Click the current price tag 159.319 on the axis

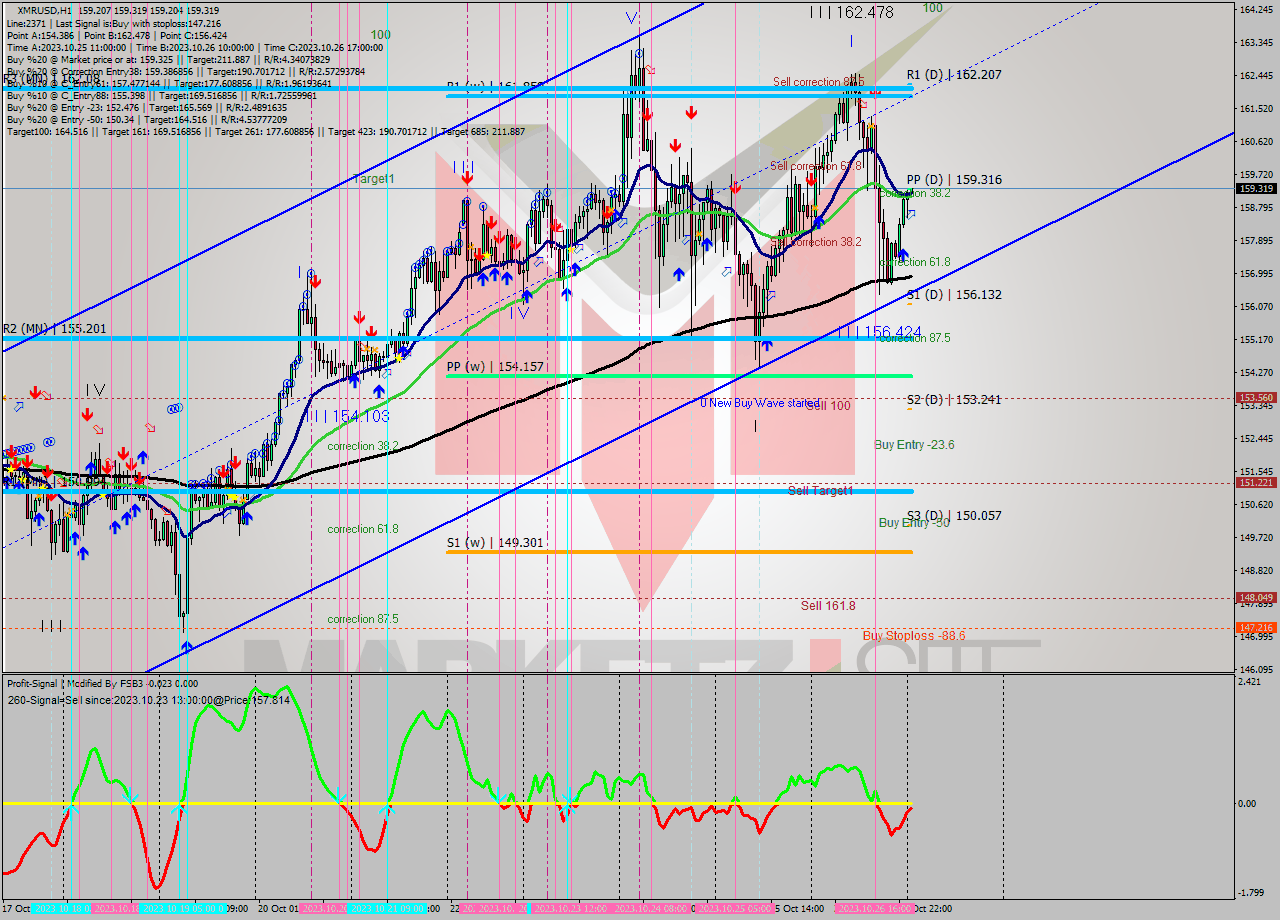coord(1256,188)
